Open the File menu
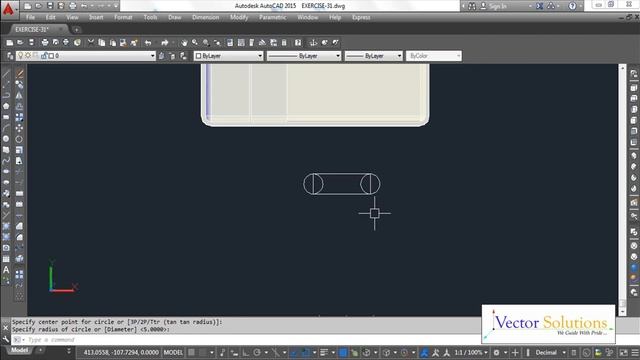Screen dimensions: 640x360 pyautogui.click(x=31, y=17)
